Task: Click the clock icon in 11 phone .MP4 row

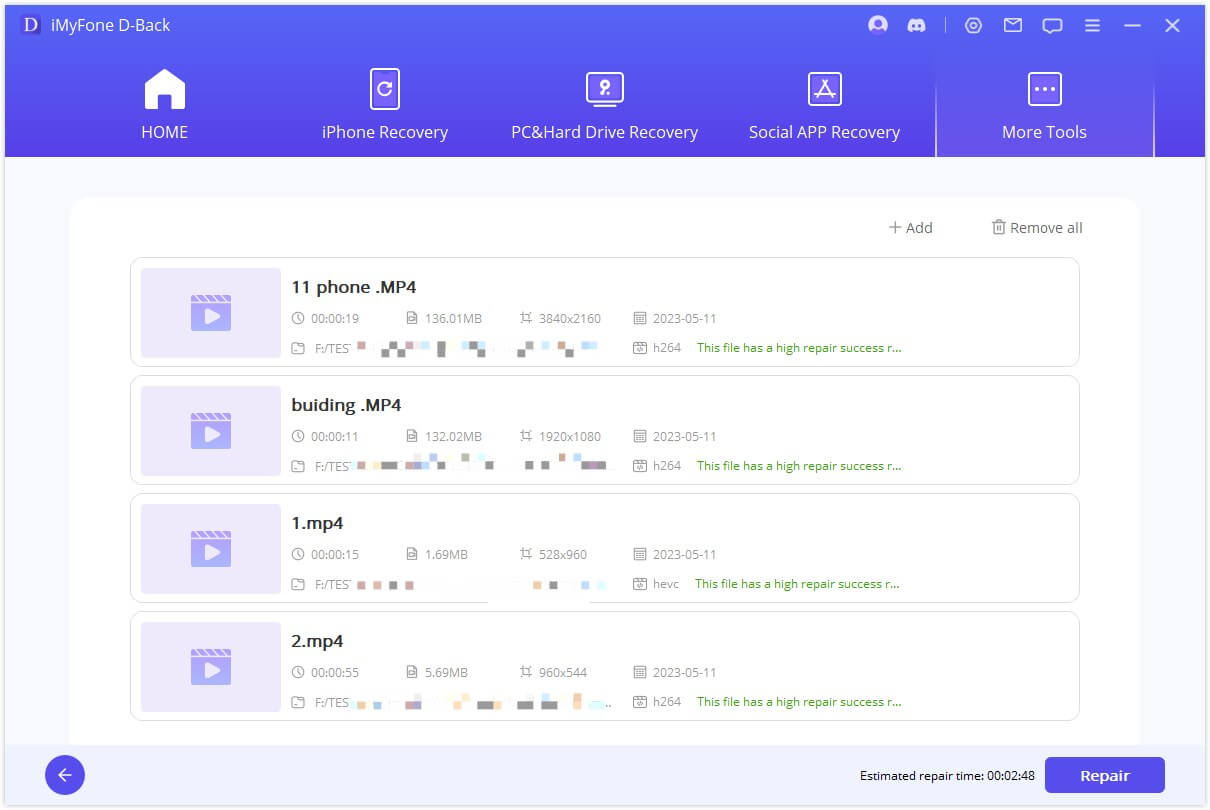Action: pyautogui.click(x=297, y=319)
